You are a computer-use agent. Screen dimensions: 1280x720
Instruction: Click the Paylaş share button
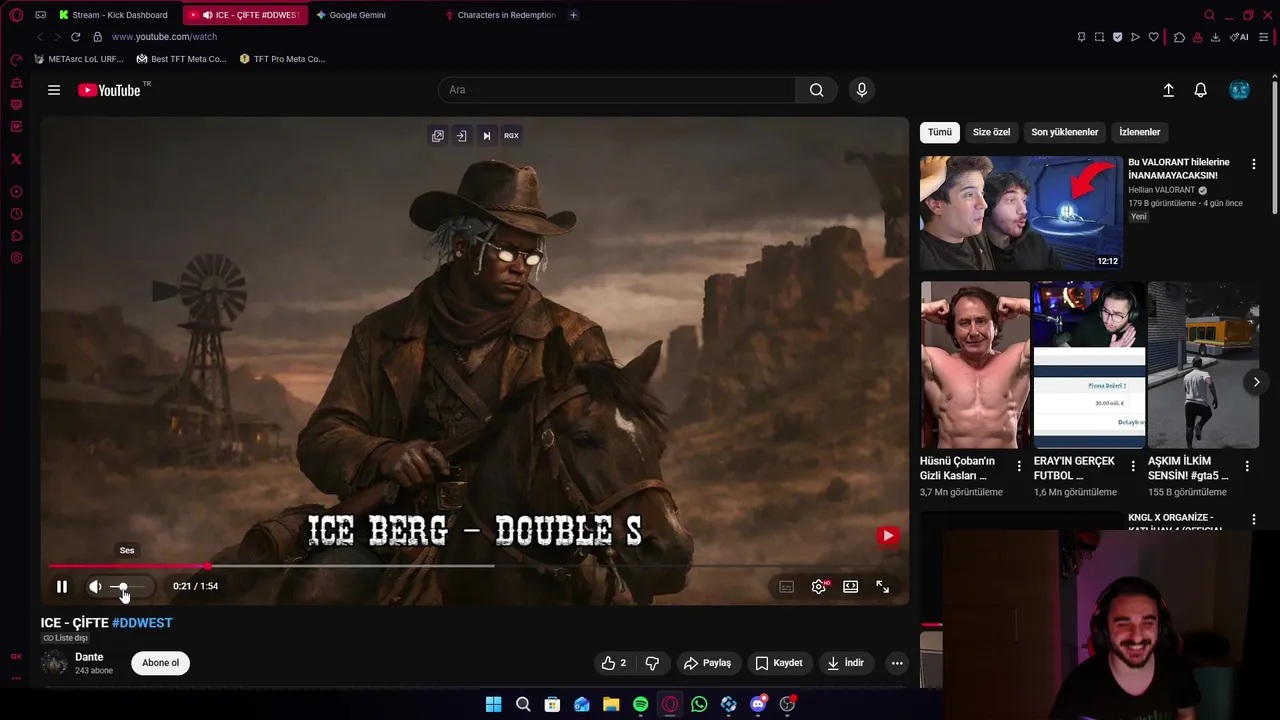click(708, 663)
